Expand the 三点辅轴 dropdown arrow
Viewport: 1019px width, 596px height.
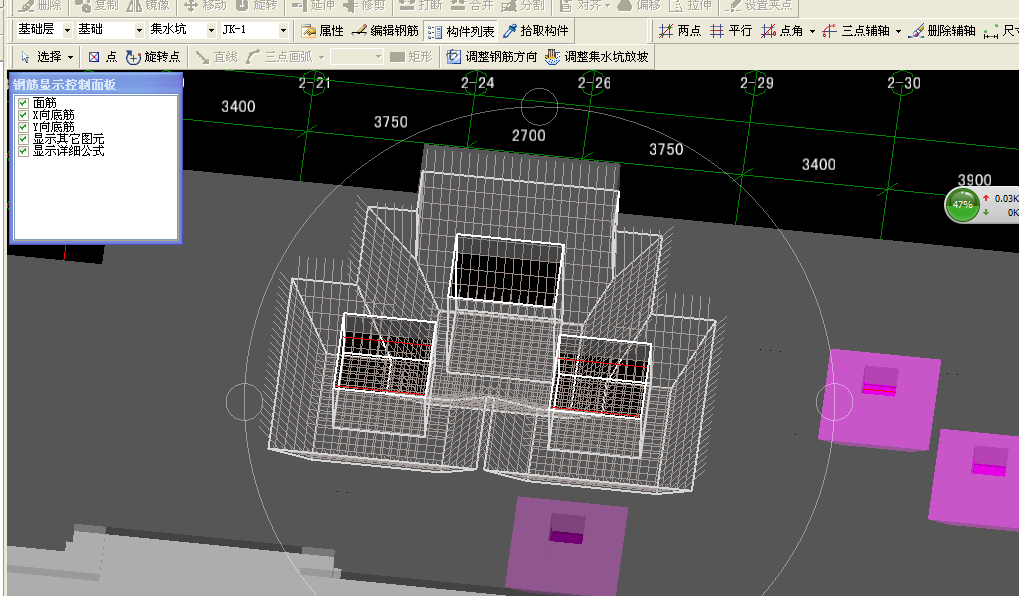(898, 31)
